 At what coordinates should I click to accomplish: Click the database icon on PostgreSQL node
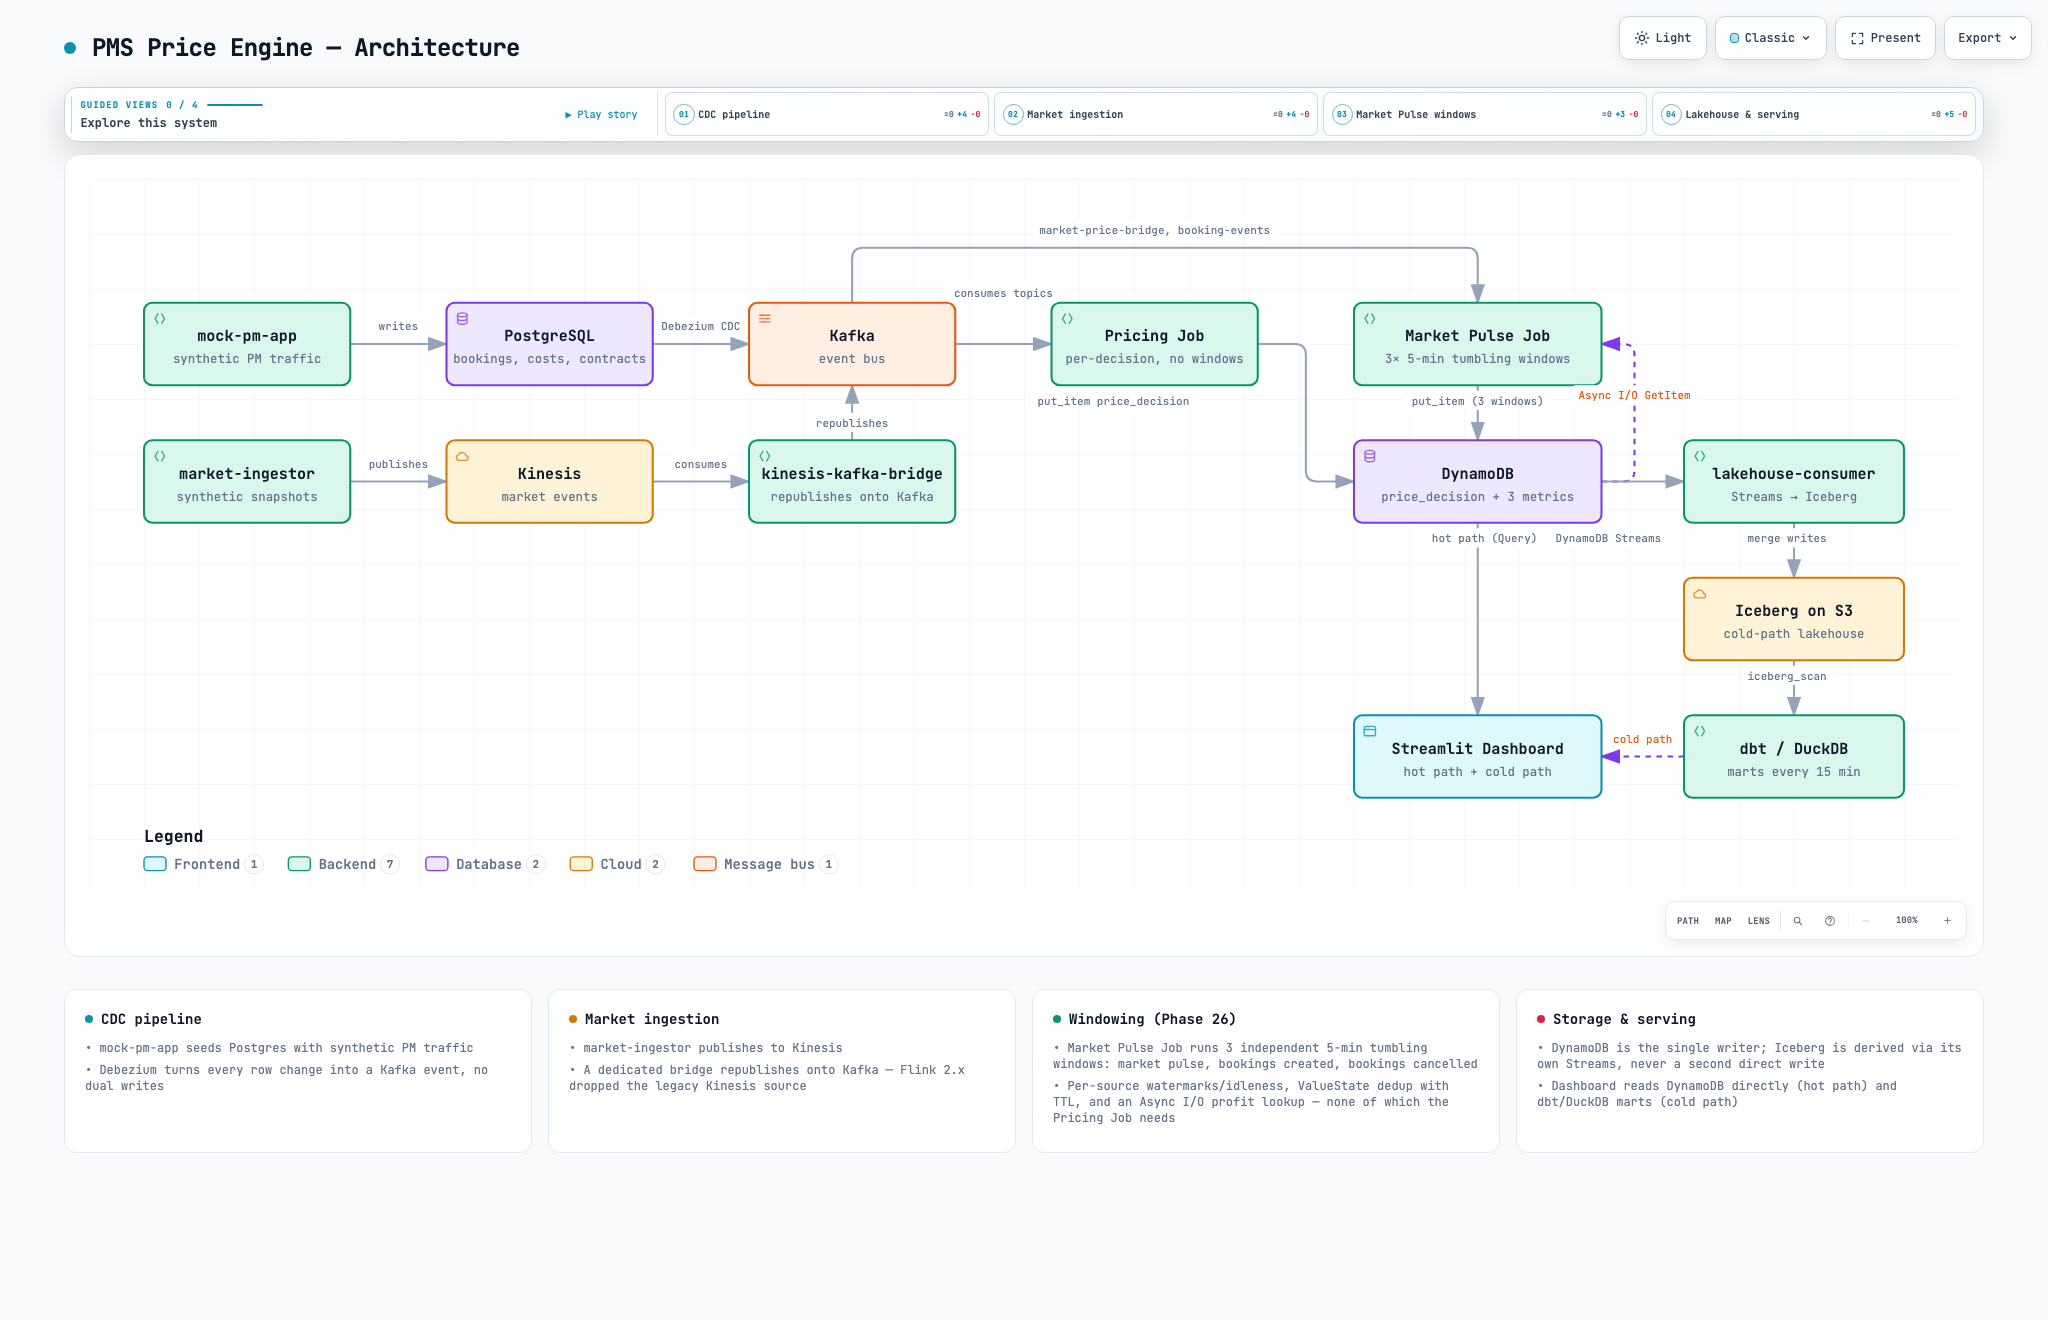(462, 319)
